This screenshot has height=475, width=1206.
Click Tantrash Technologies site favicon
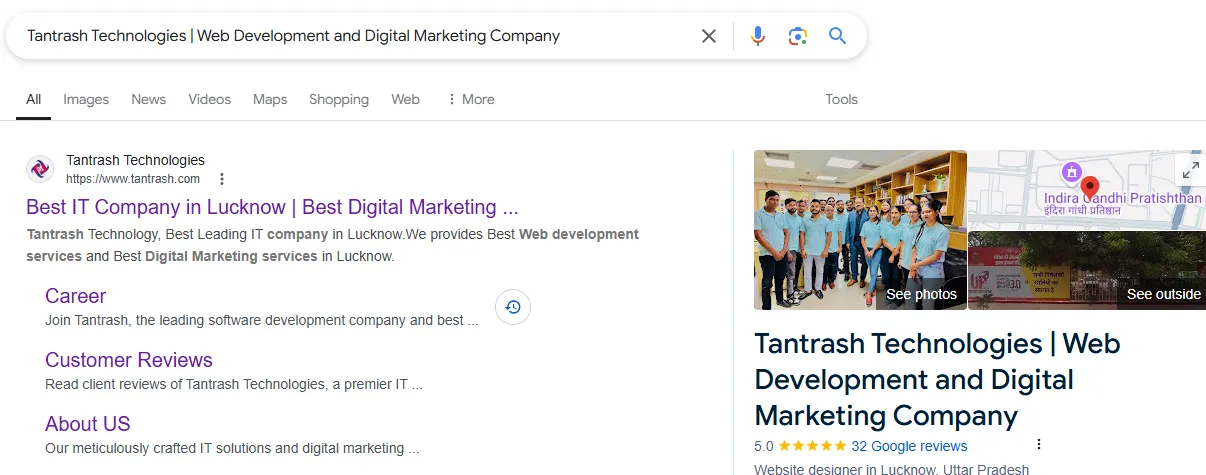coord(40,169)
